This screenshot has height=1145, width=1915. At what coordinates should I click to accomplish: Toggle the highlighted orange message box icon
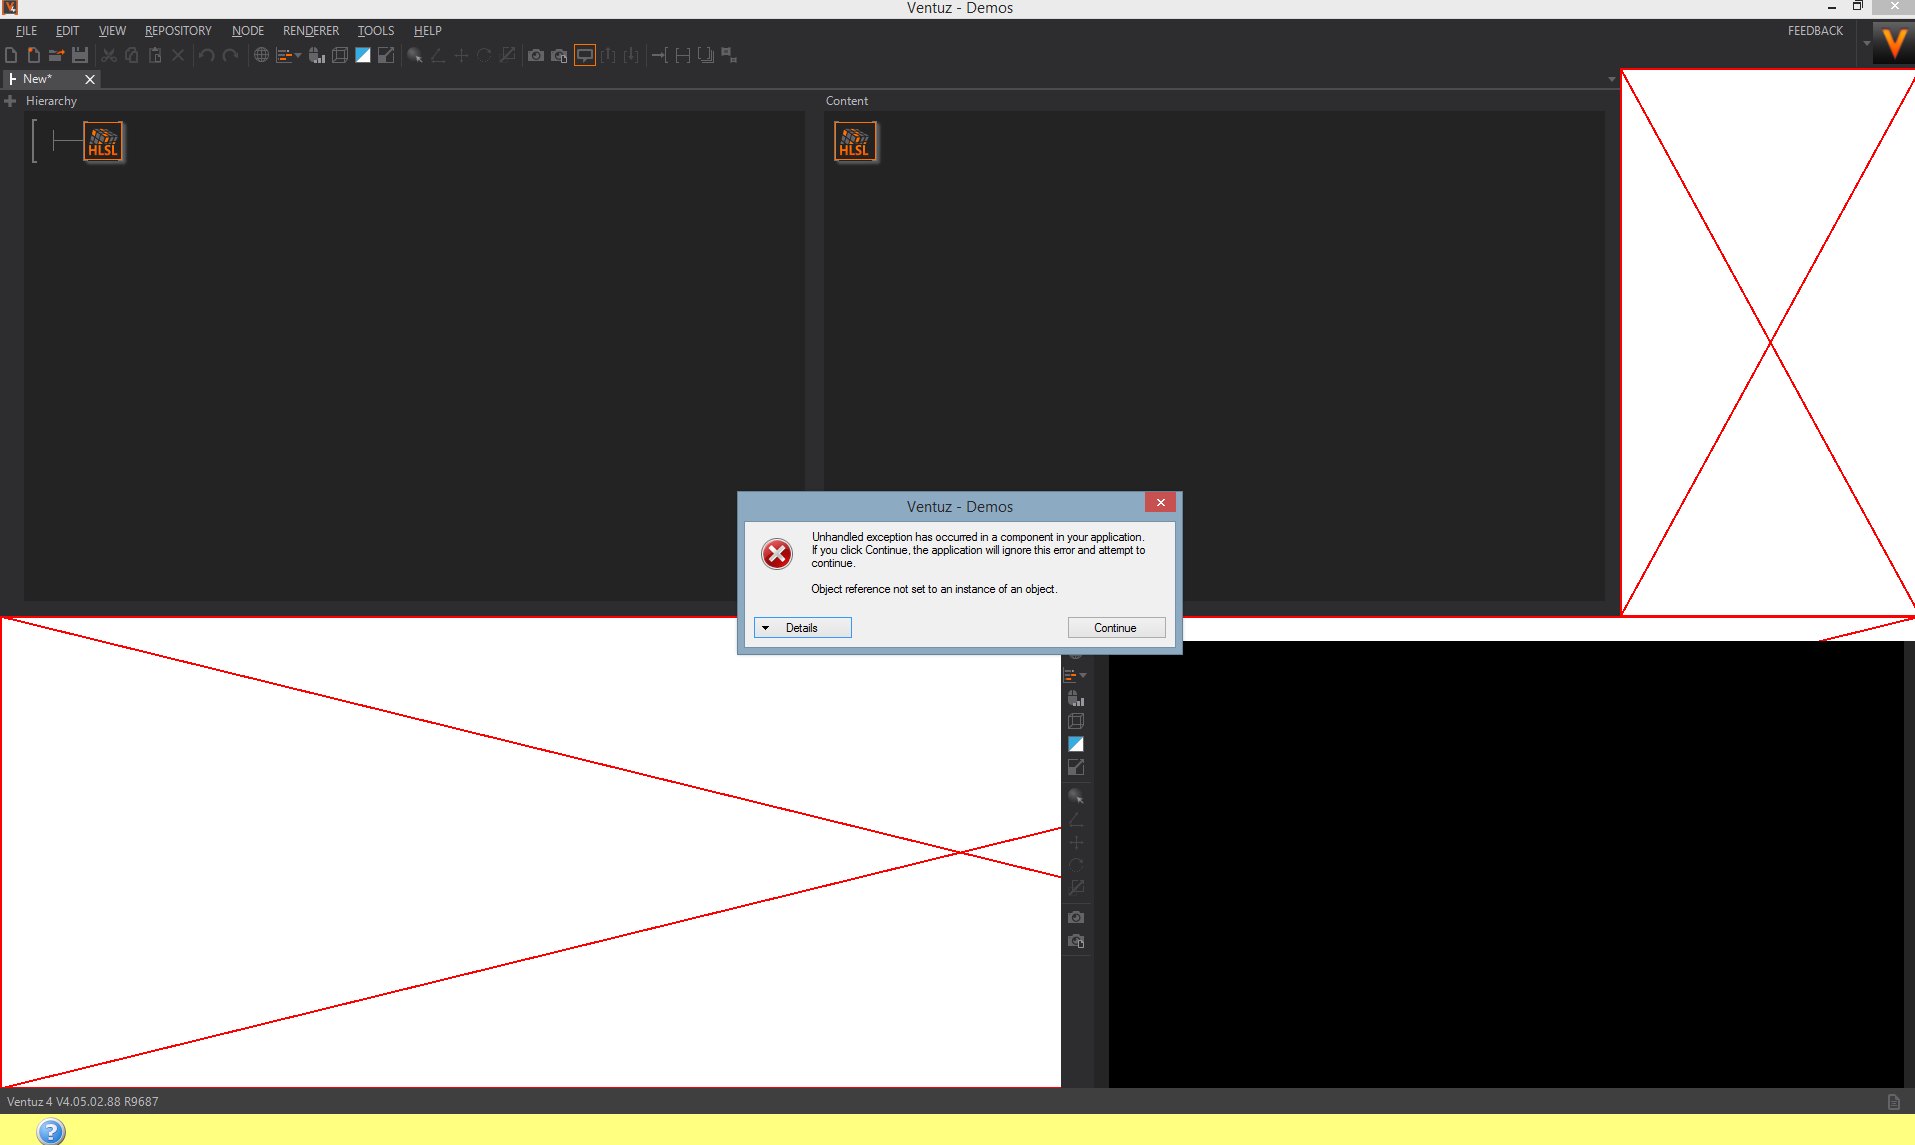(x=585, y=56)
